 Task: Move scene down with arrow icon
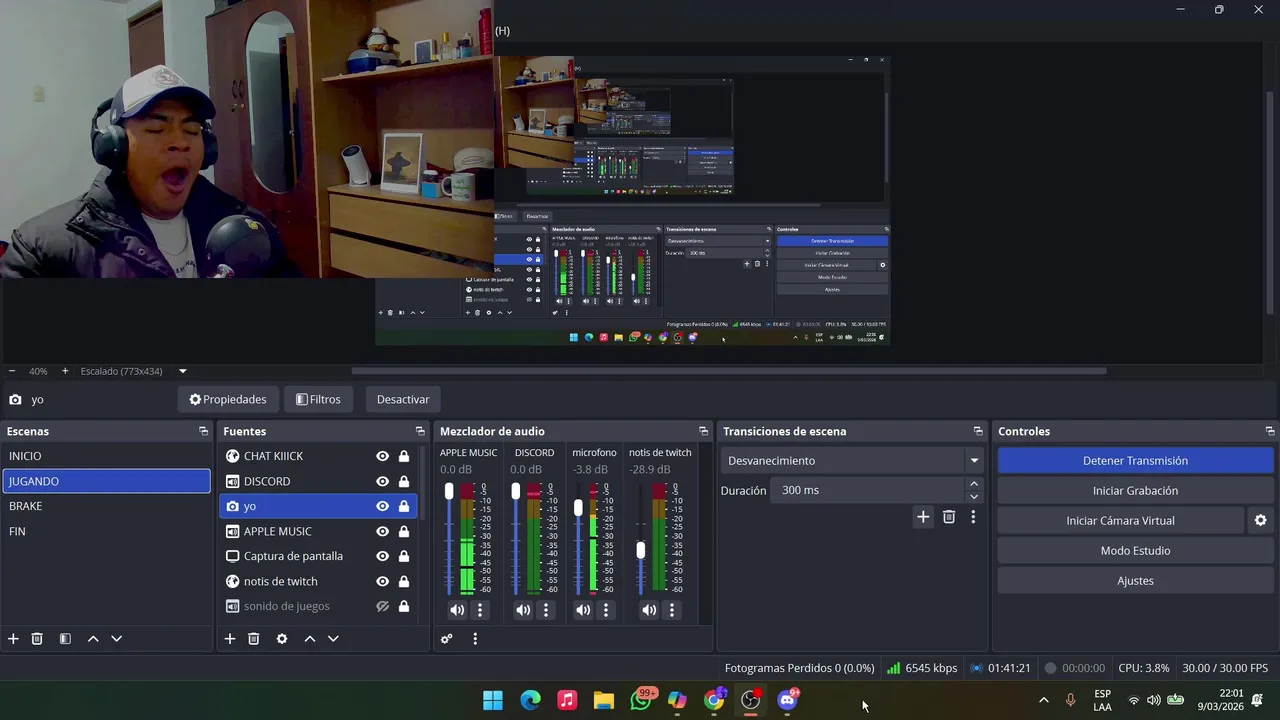(x=116, y=639)
